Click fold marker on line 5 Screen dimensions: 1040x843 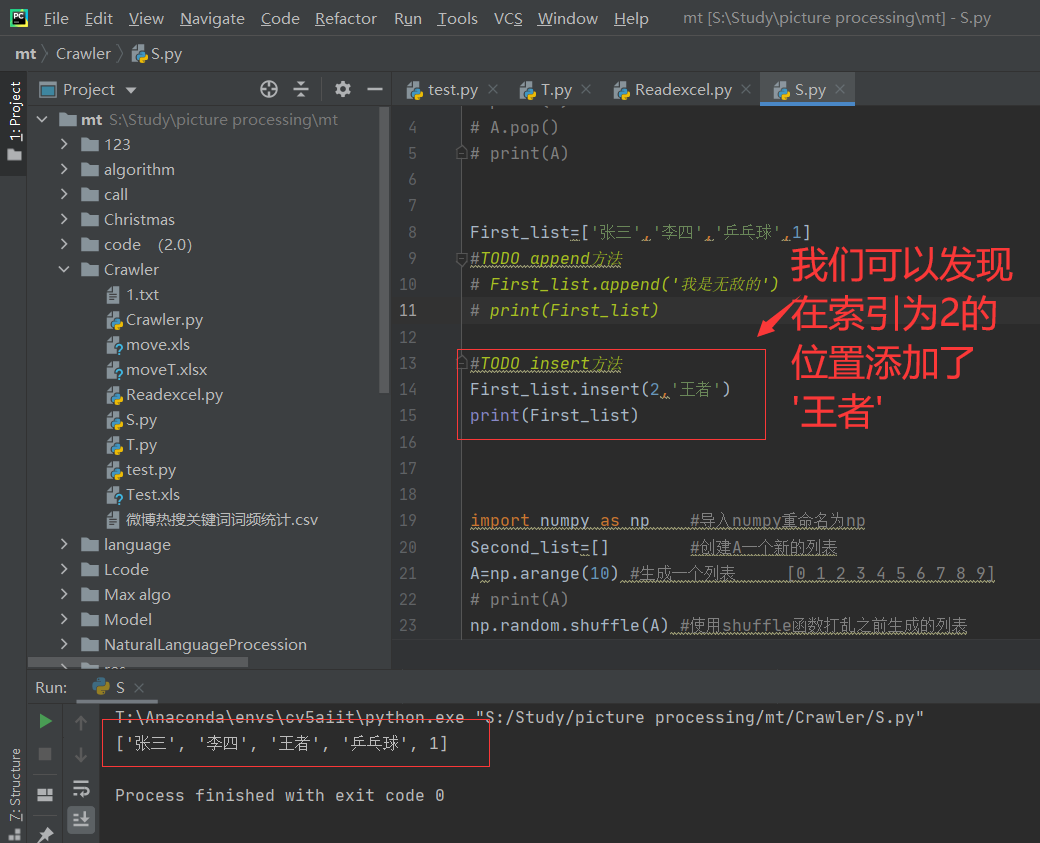pos(462,153)
